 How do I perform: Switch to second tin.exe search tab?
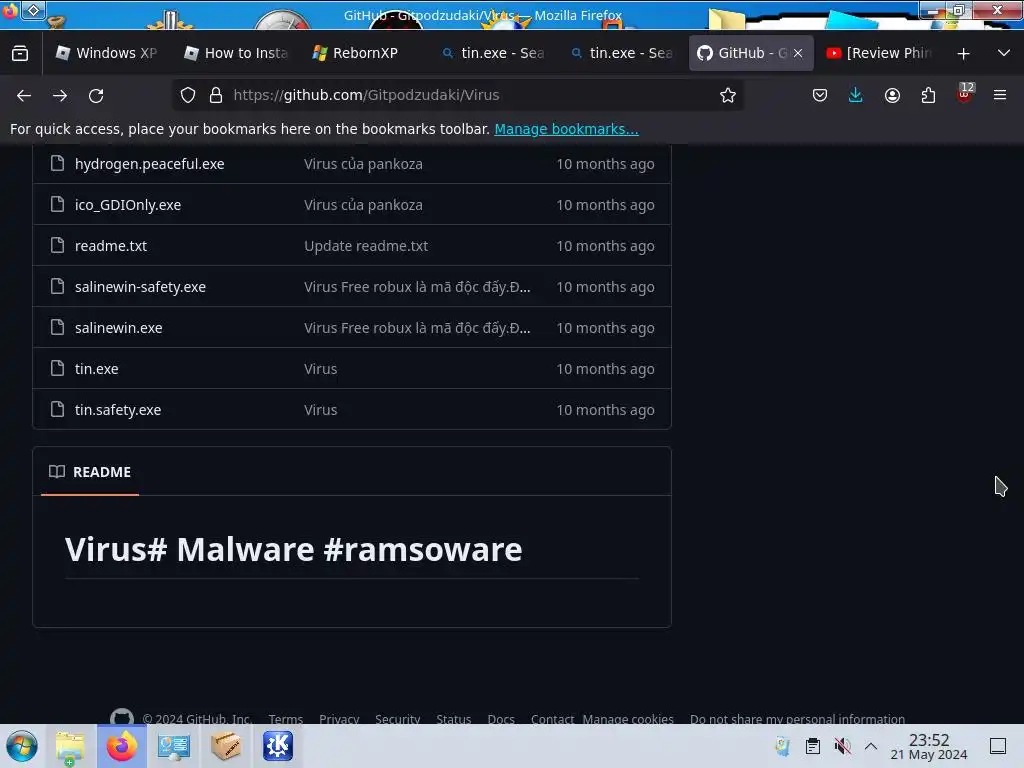pos(622,53)
